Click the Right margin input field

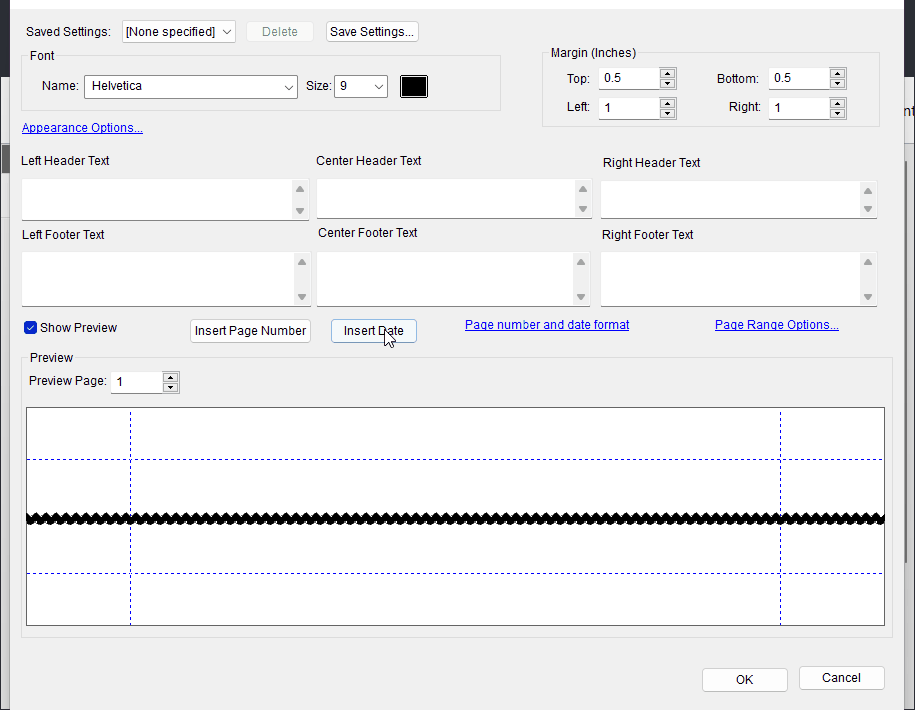tap(799, 108)
